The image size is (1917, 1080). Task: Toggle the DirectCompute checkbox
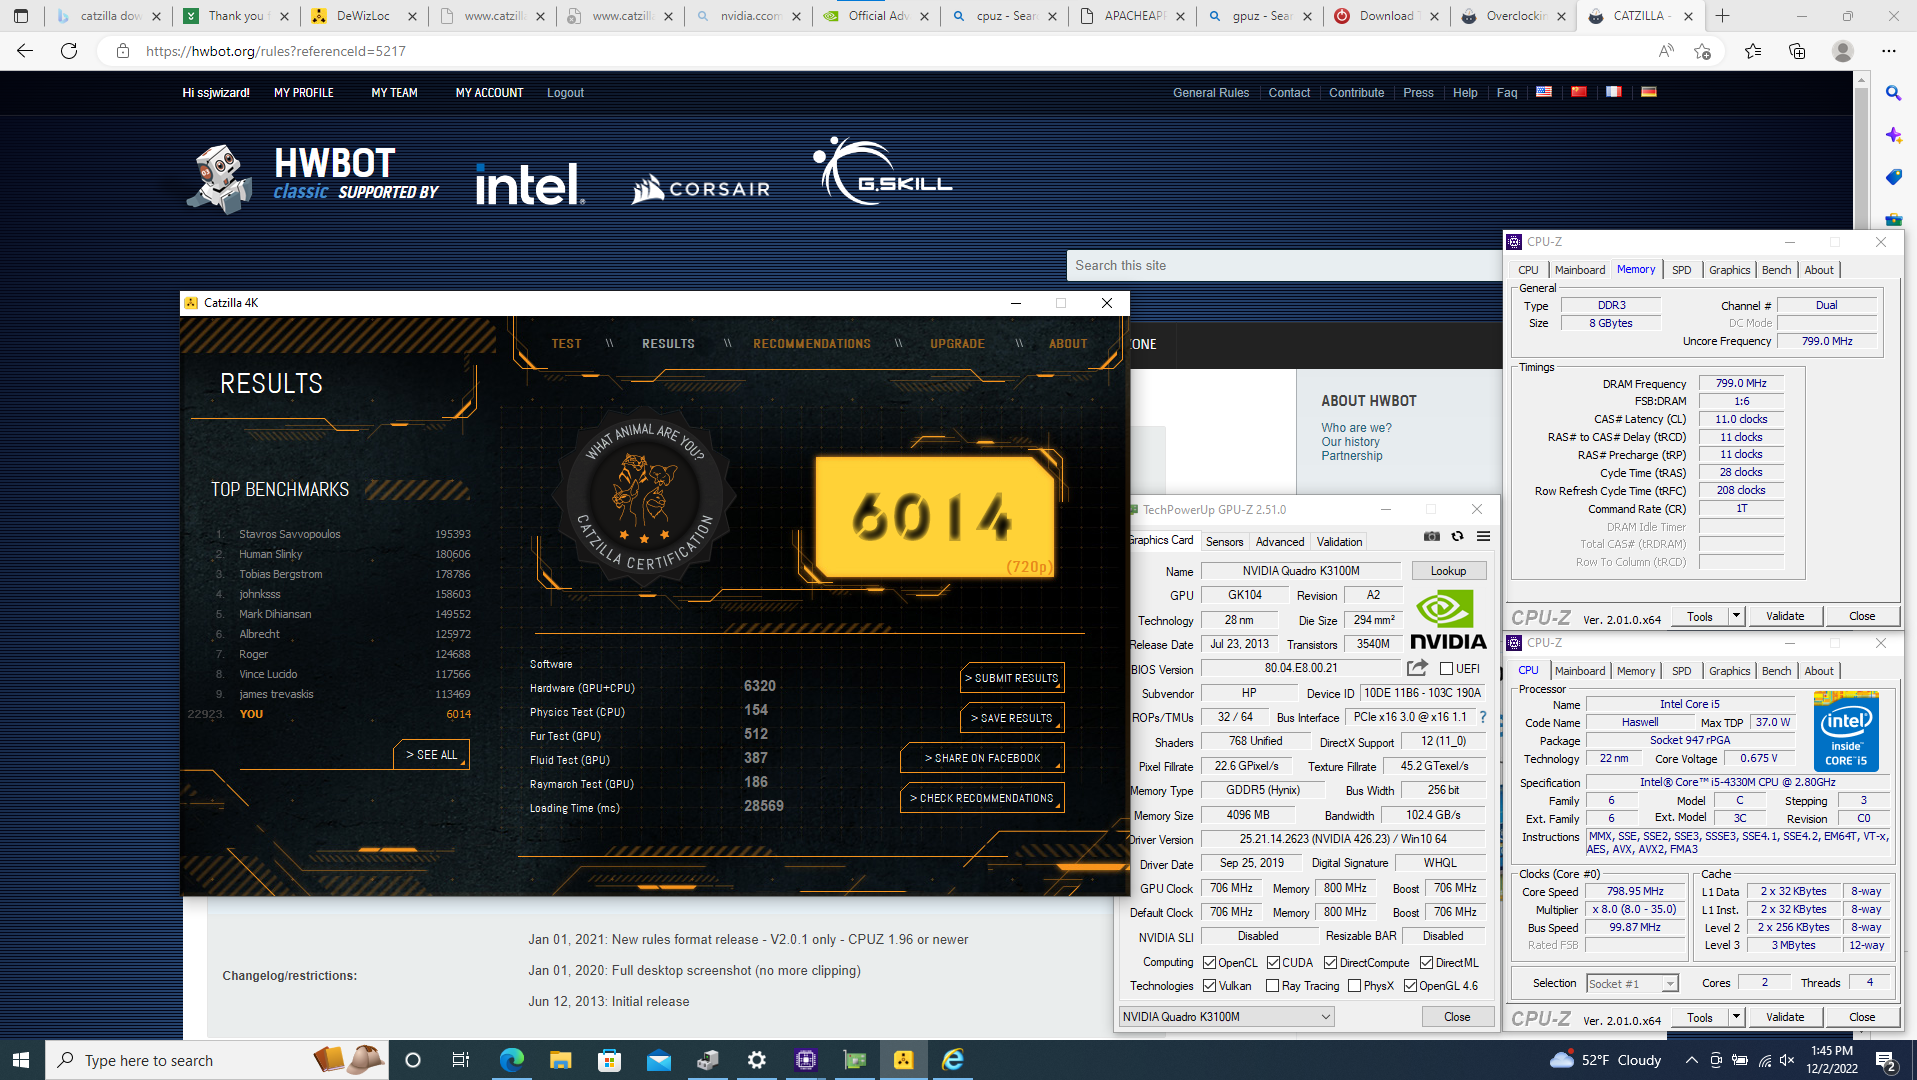[x=1330, y=963]
